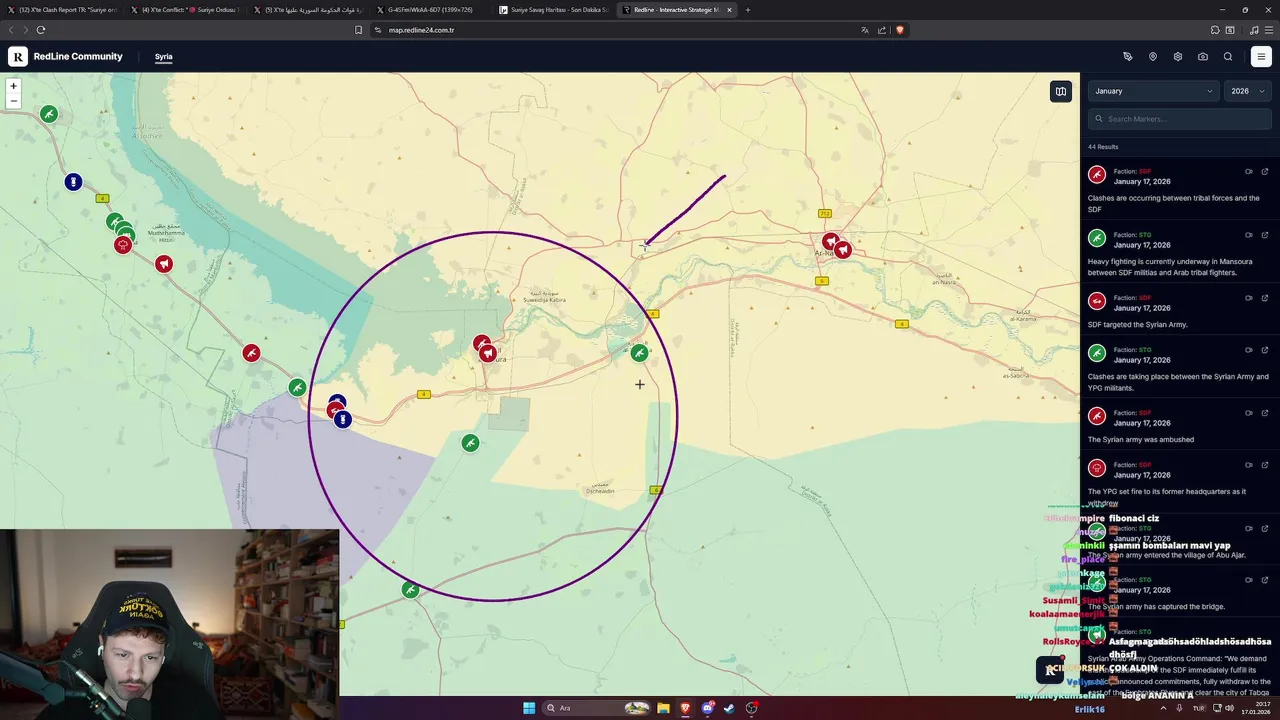The height and width of the screenshot is (720, 1280).
Task: Open external link for 'YPG set fire' entry
Action: pos(1265,465)
